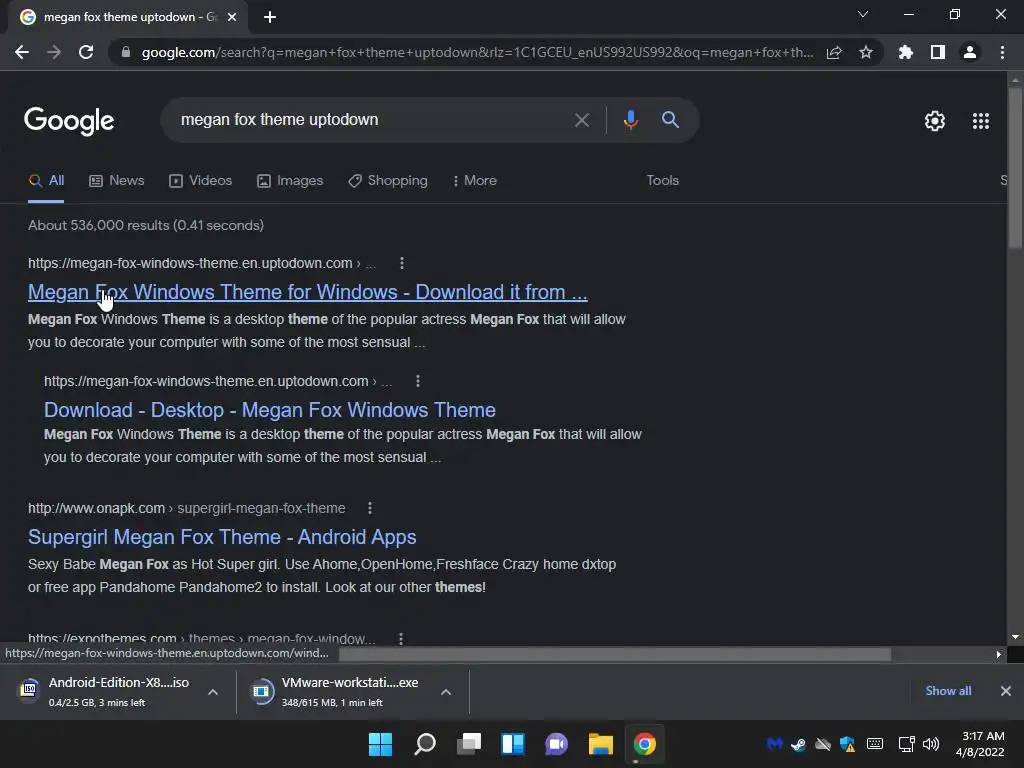Open the tab search chevron
1024x768 pixels.
pos(863,14)
